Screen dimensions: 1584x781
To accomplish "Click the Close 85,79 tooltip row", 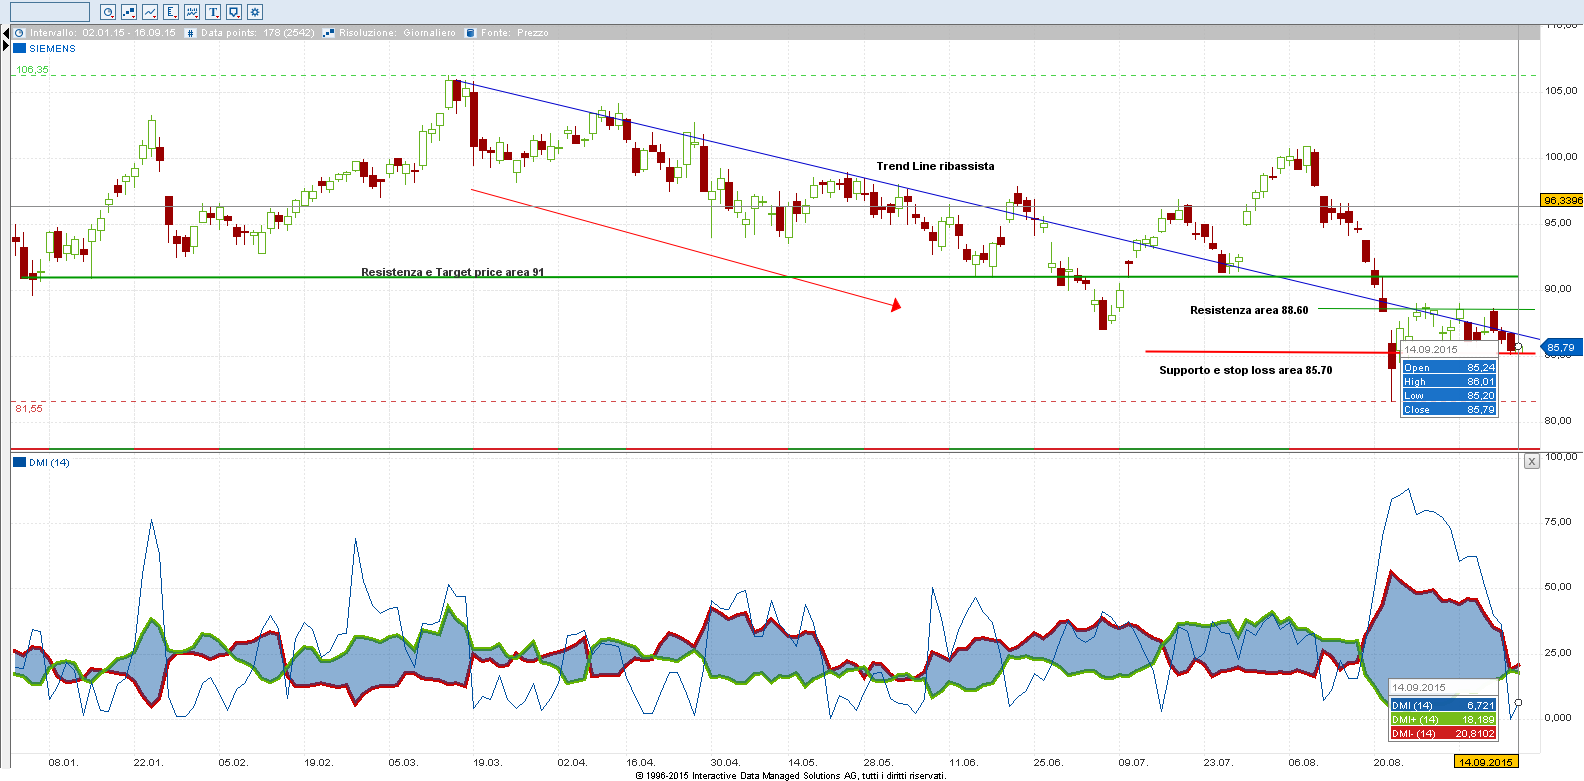I will pyautogui.click(x=1449, y=410).
